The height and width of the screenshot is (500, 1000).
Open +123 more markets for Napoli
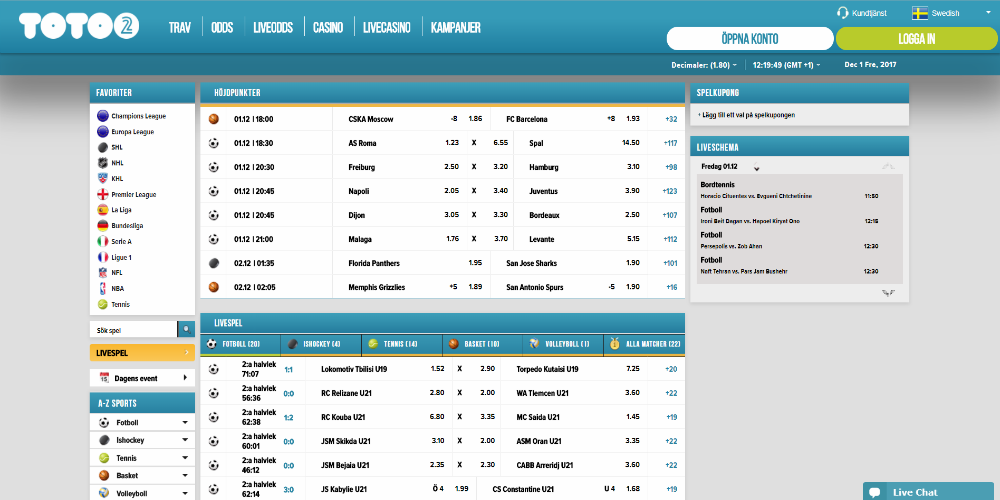click(x=670, y=191)
